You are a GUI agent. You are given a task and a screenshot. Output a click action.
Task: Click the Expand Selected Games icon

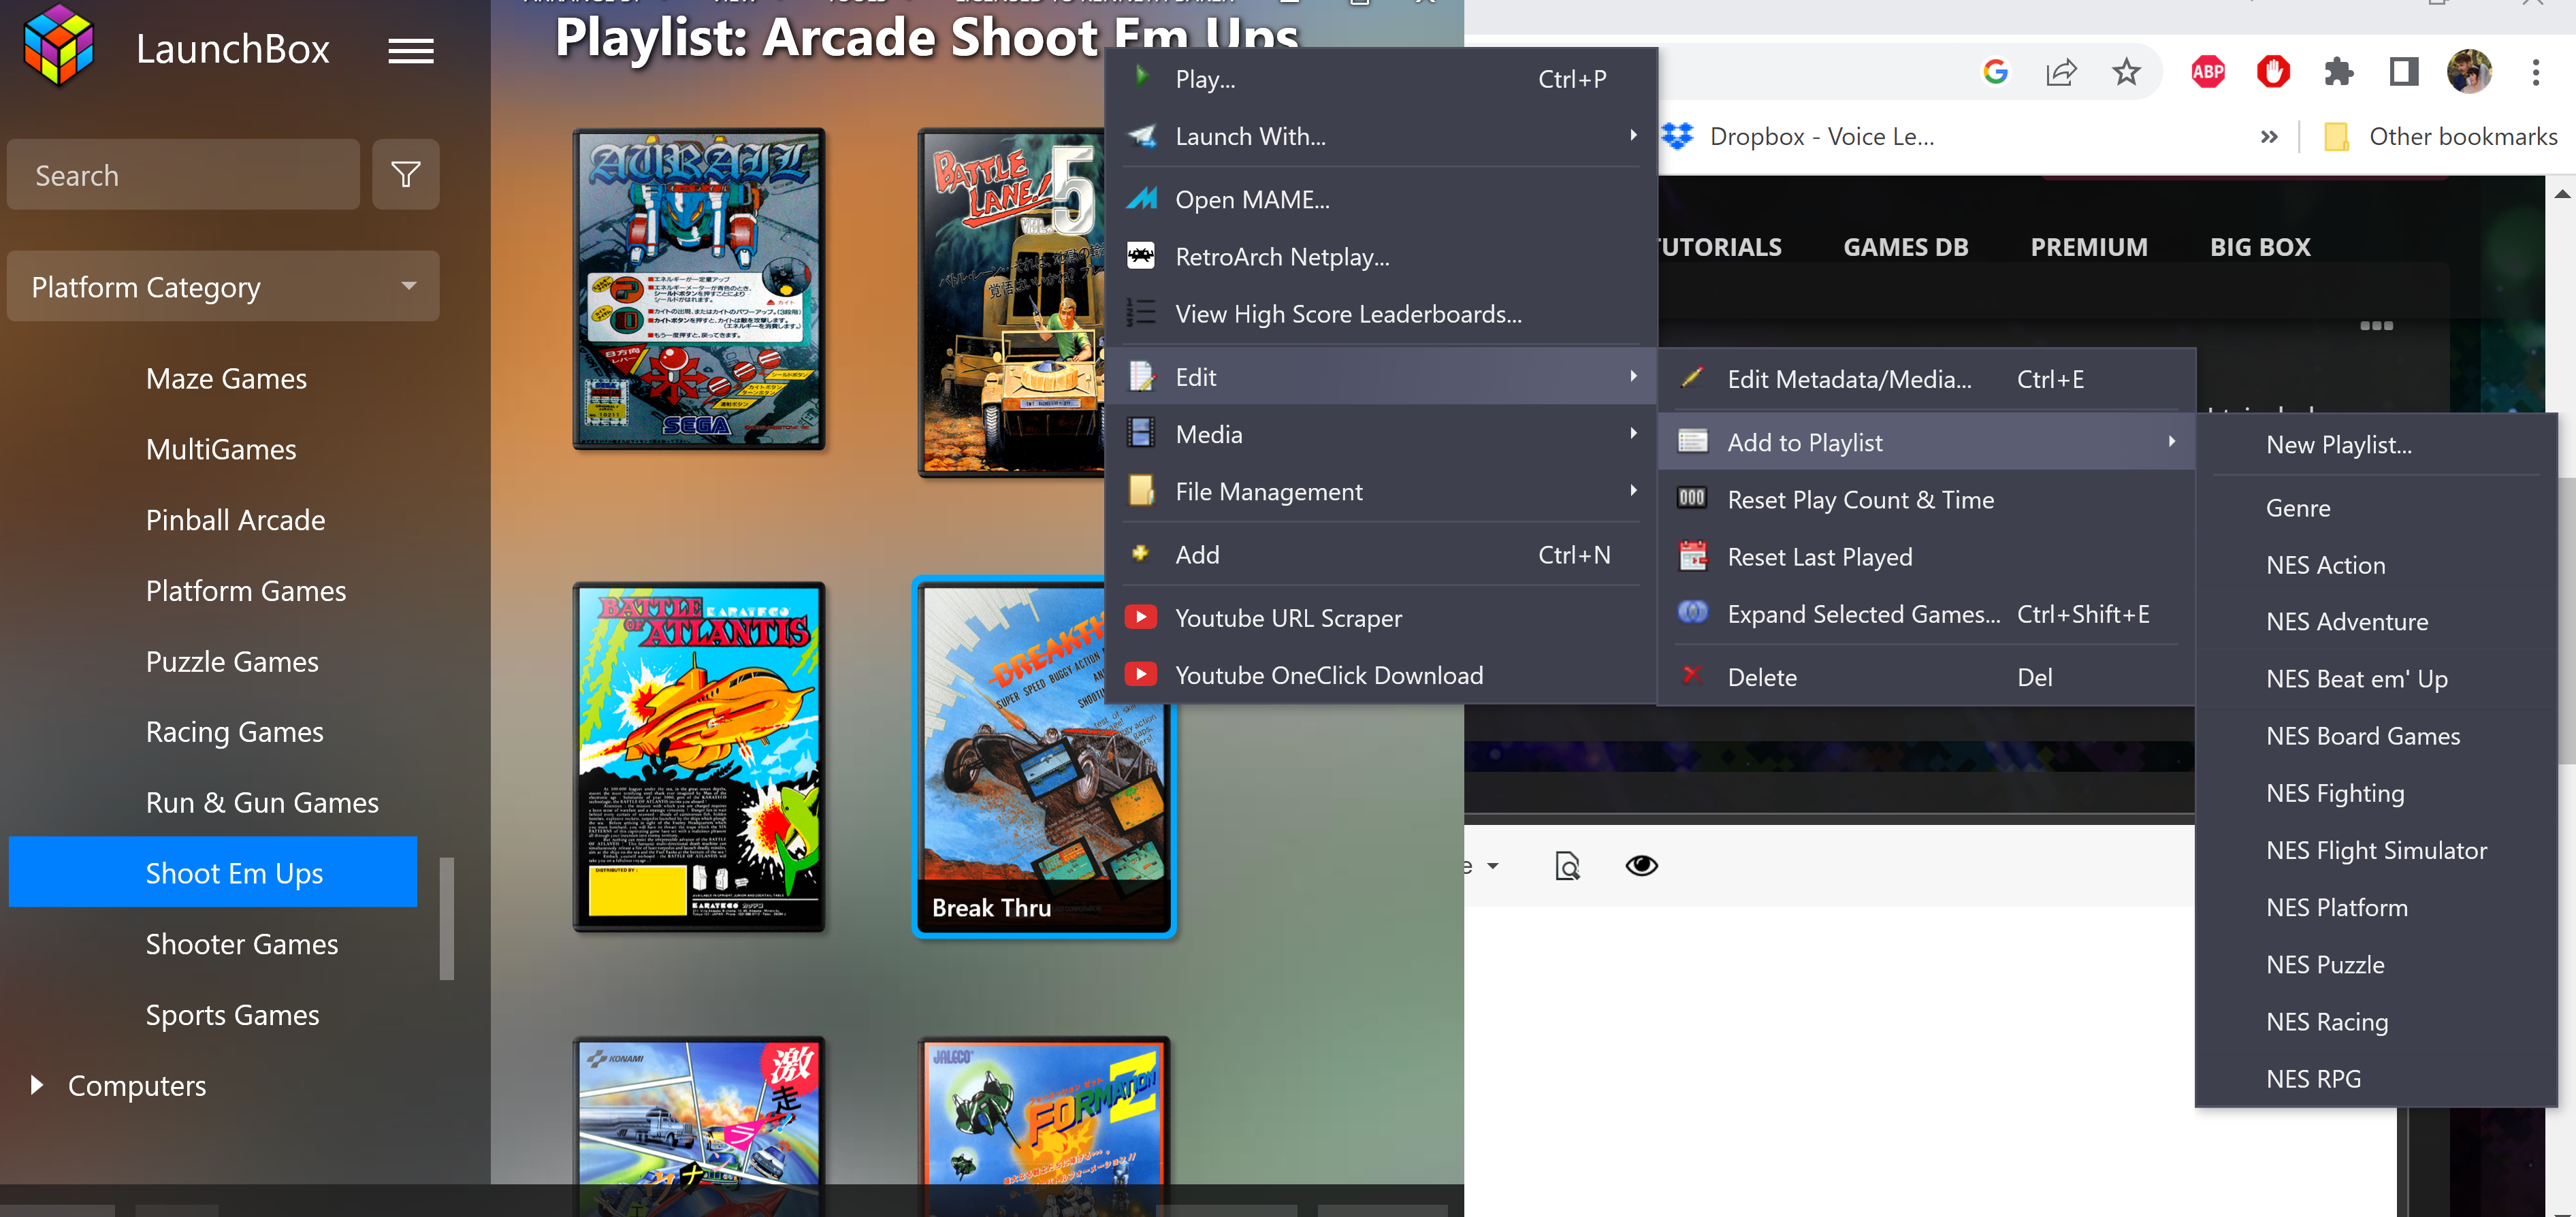pyautogui.click(x=1692, y=612)
